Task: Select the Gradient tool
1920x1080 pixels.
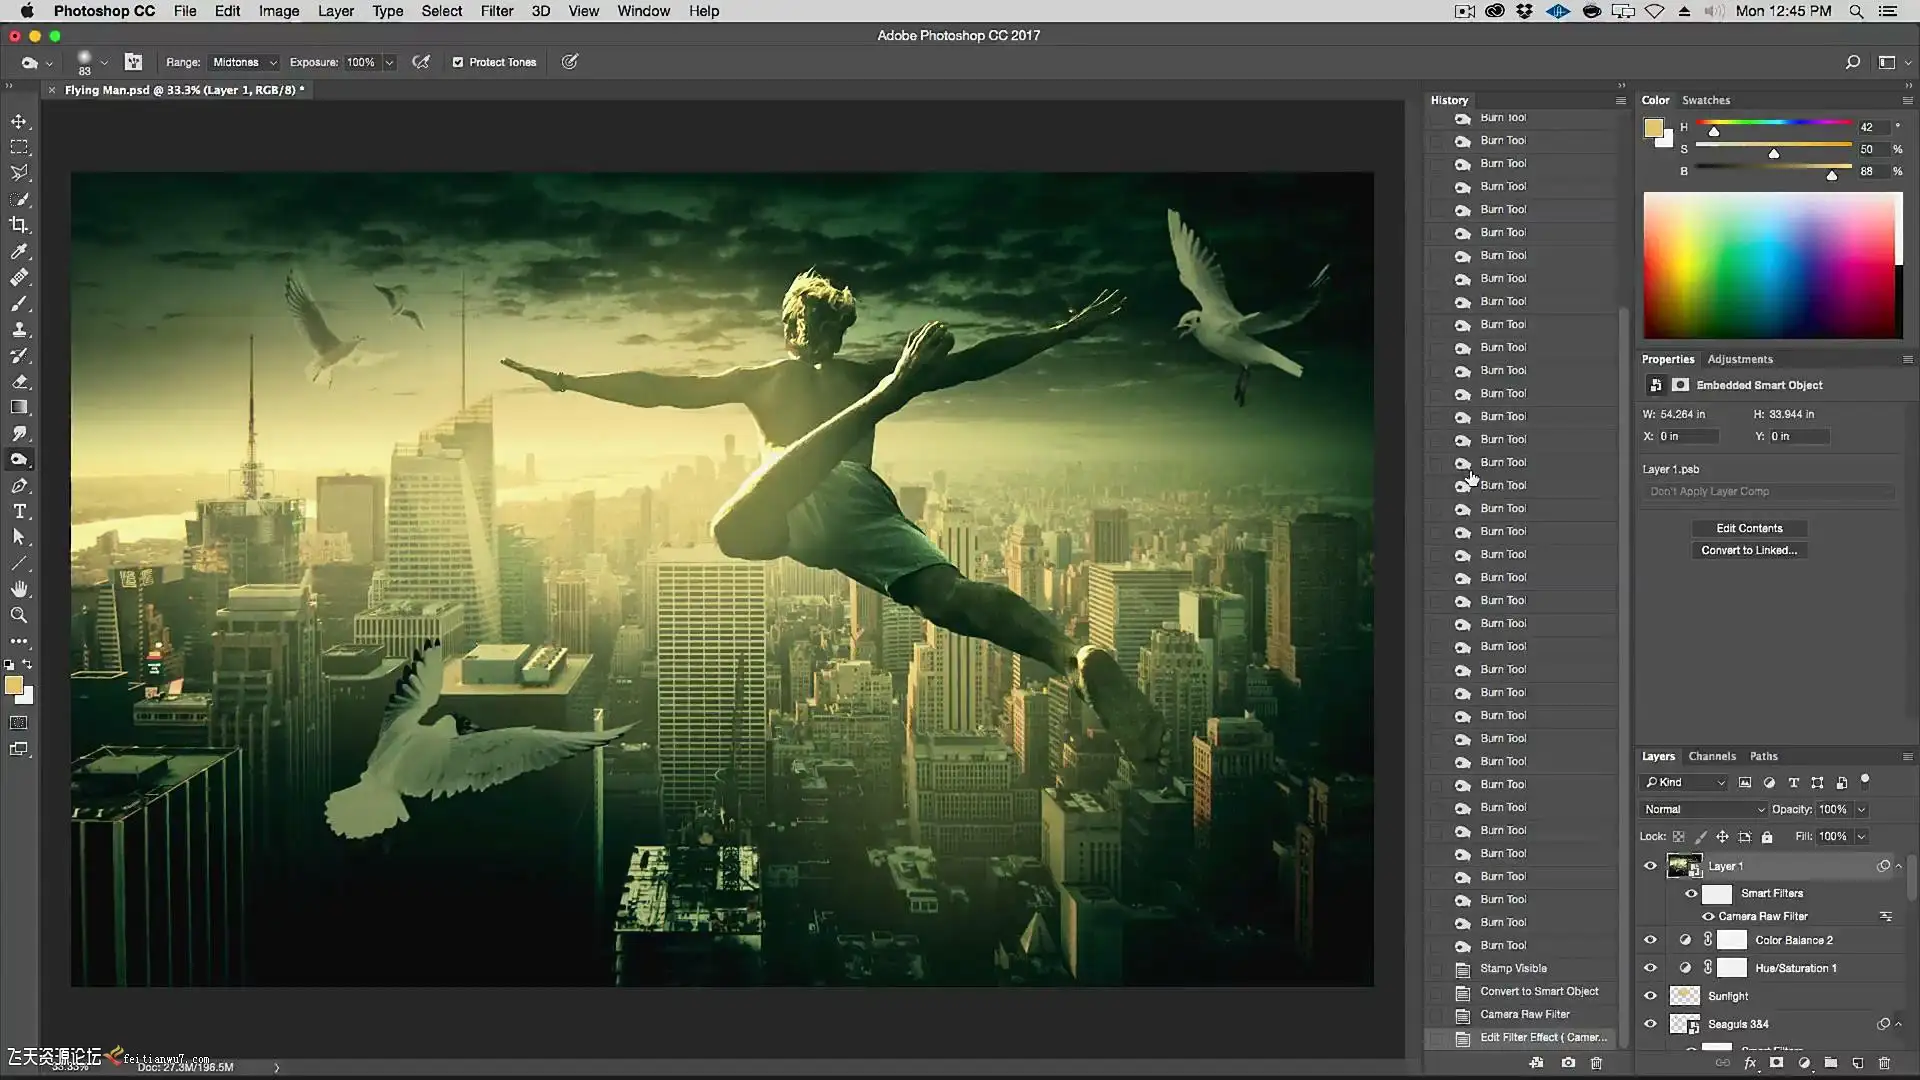Action: point(19,407)
